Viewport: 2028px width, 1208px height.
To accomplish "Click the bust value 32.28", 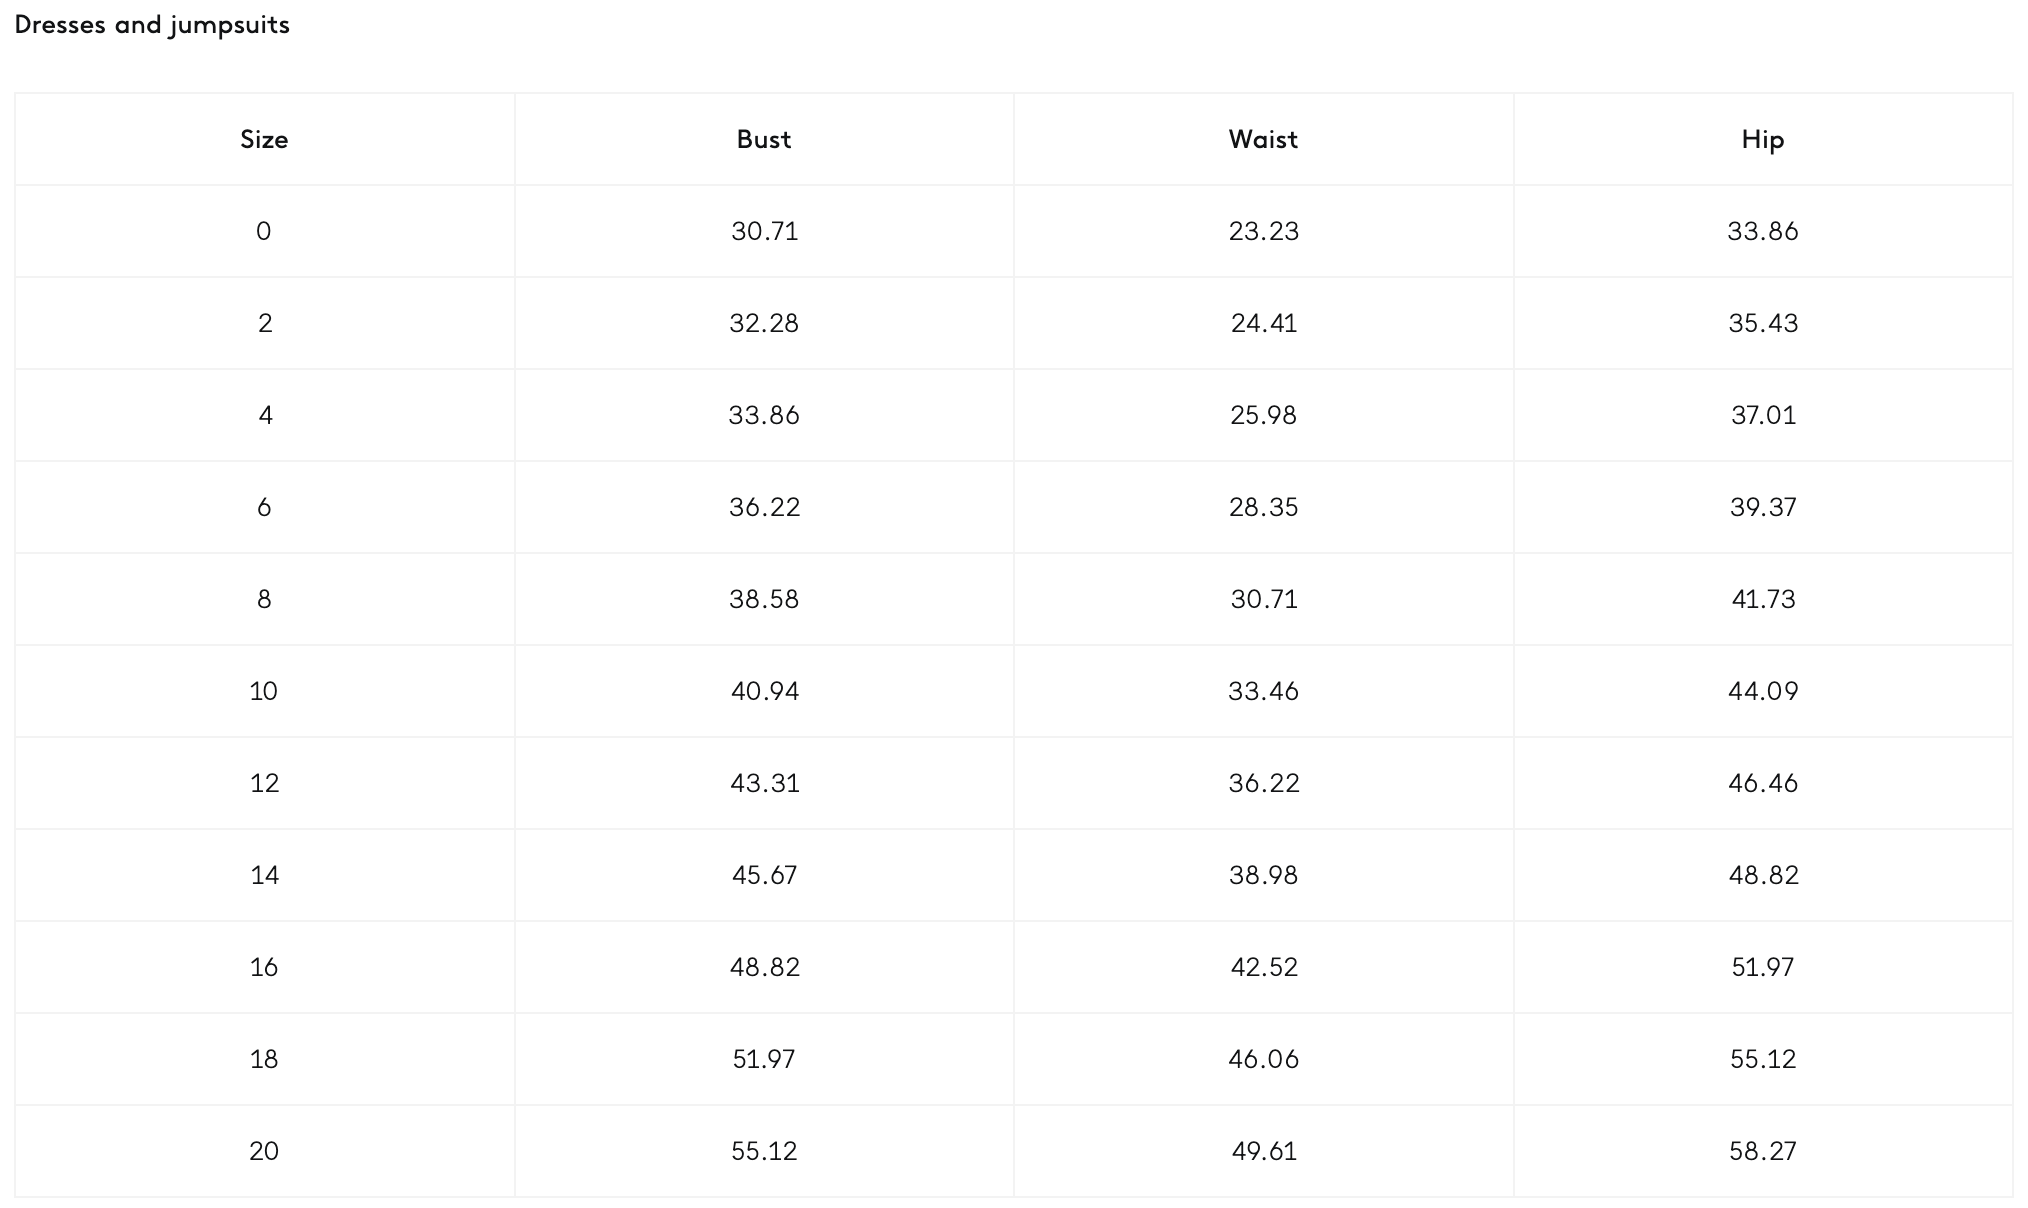I will tap(764, 323).
